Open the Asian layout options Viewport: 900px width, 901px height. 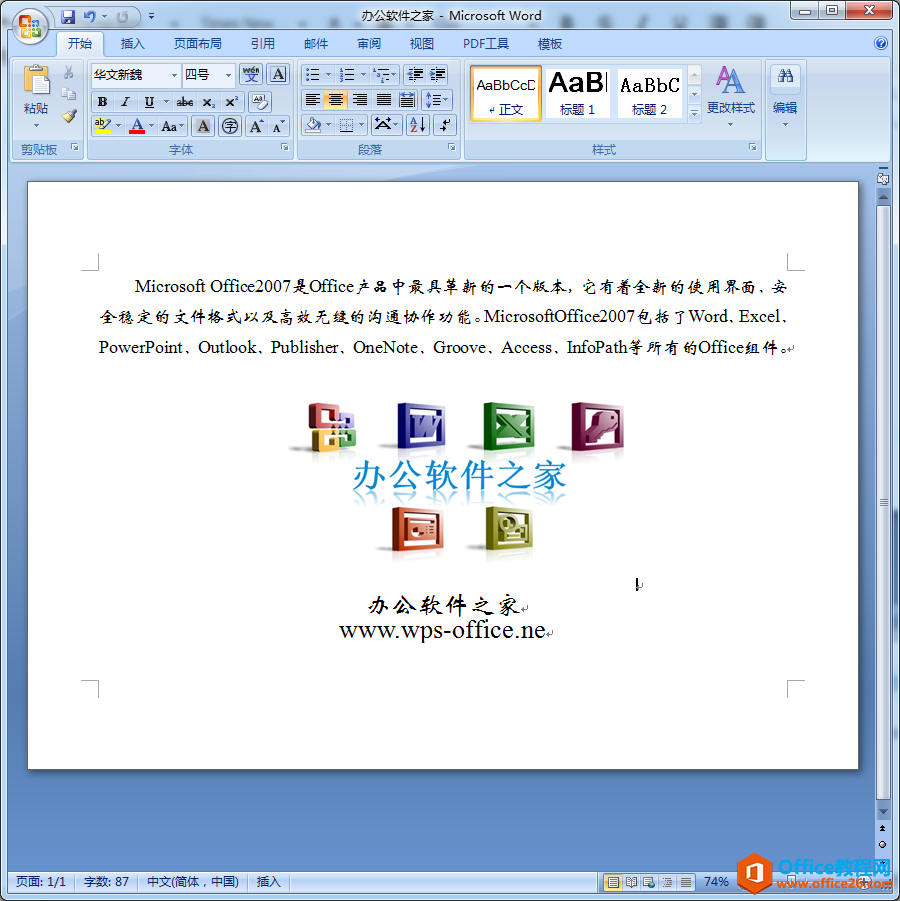click(385, 125)
